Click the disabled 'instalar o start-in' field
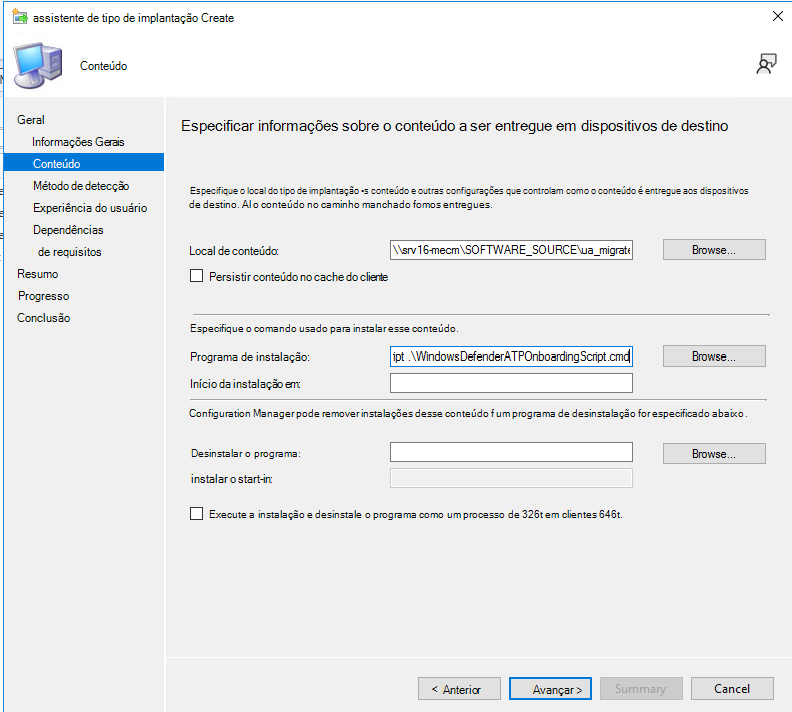This screenshot has height=712, width=792. click(x=511, y=478)
